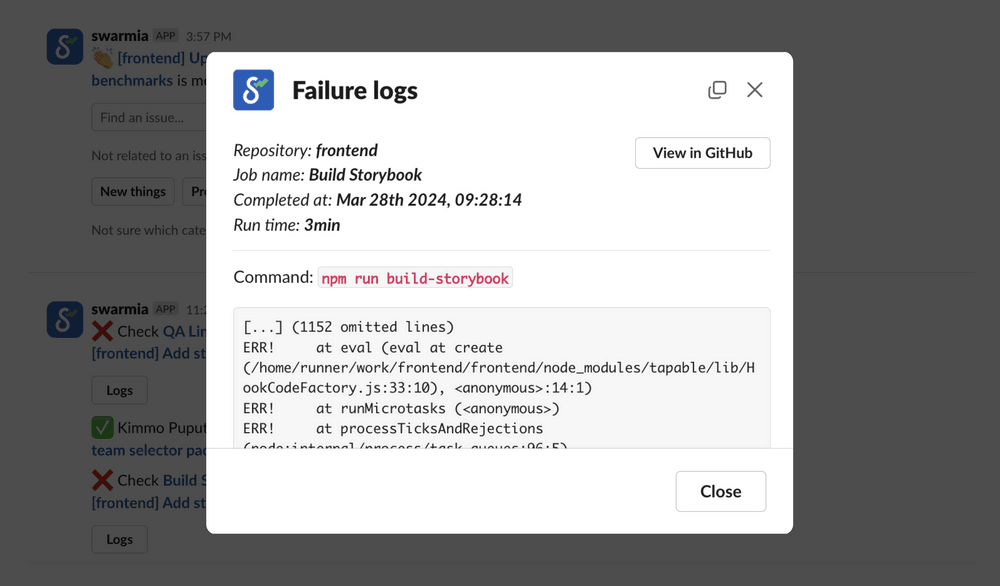Screen dimensions: 1000x586
Task: Open the View in GitHub button
Action: coord(702,153)
